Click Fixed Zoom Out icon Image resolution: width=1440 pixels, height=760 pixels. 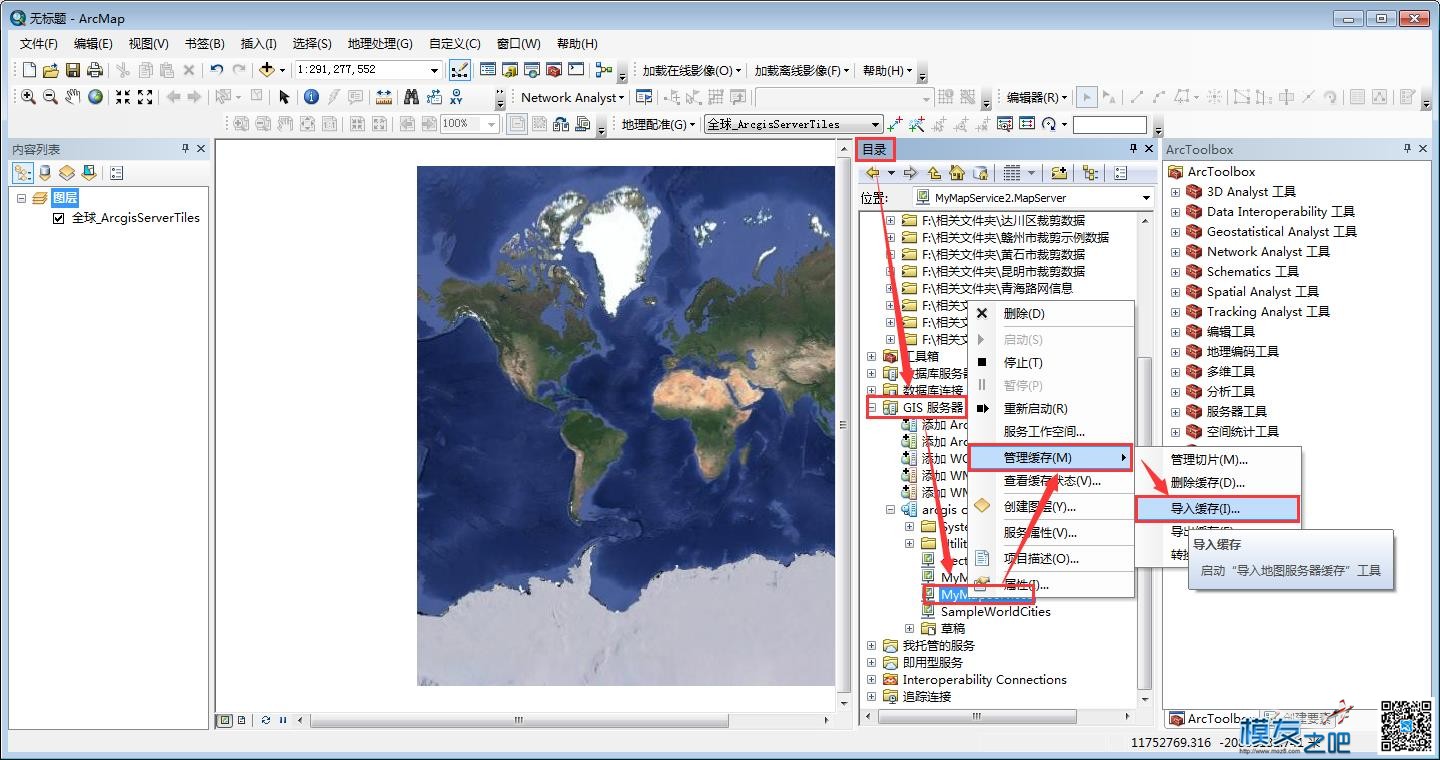146,97
